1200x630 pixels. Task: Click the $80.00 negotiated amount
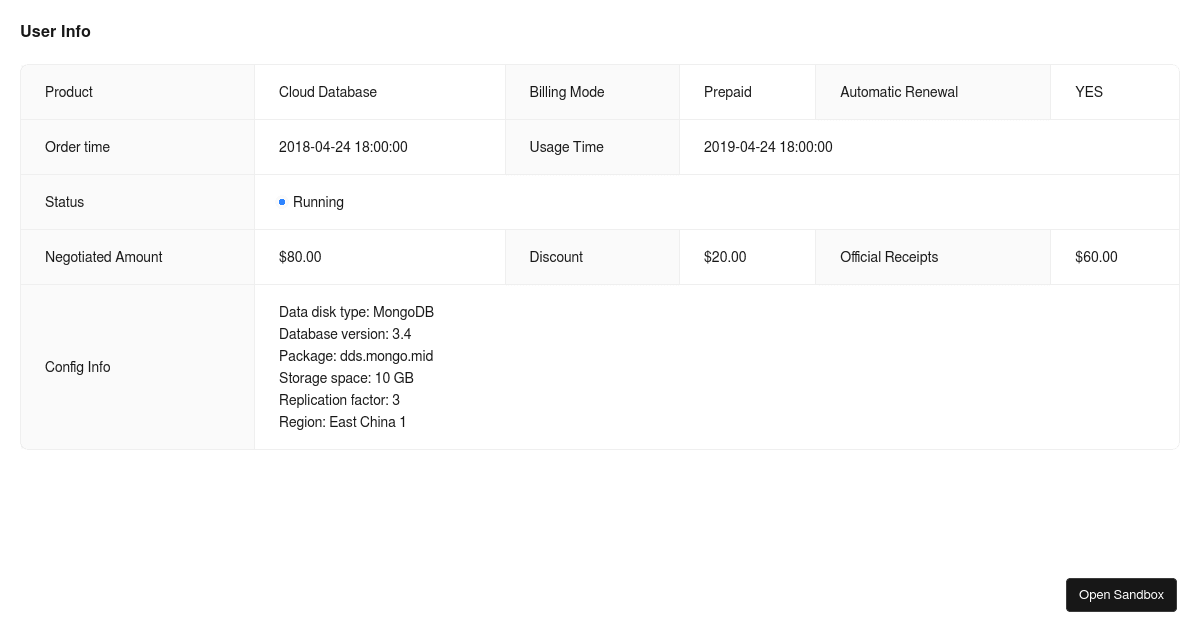pyautogui.click(x=300, y=257)
